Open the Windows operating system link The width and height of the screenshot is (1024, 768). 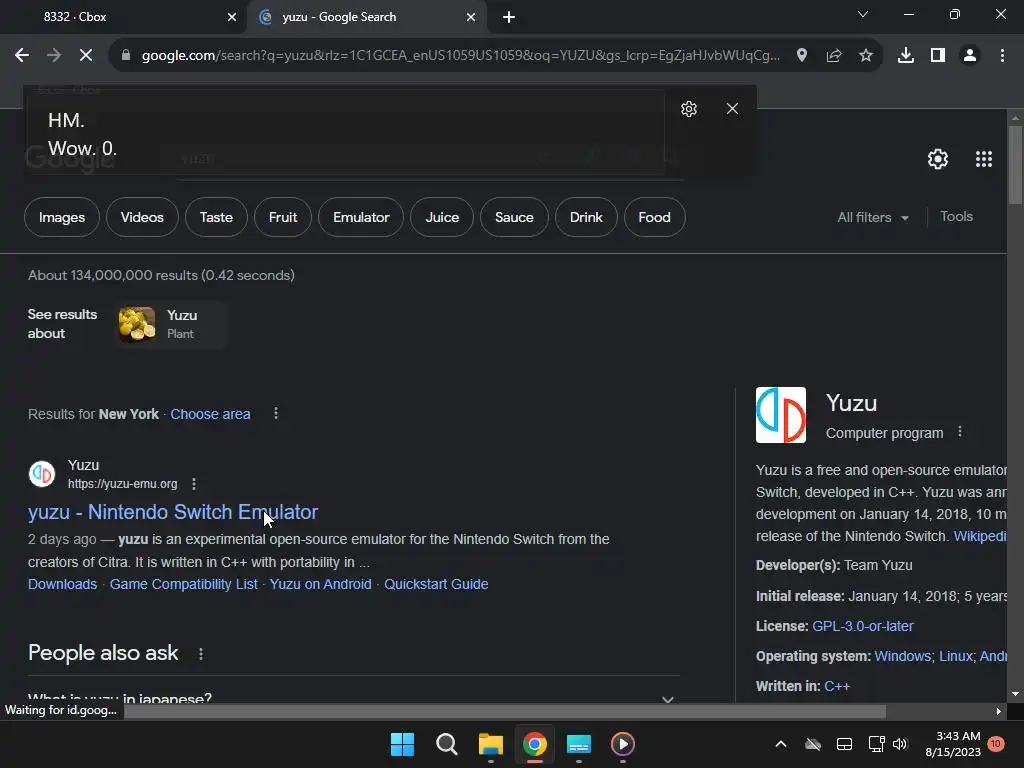point(903,656)
